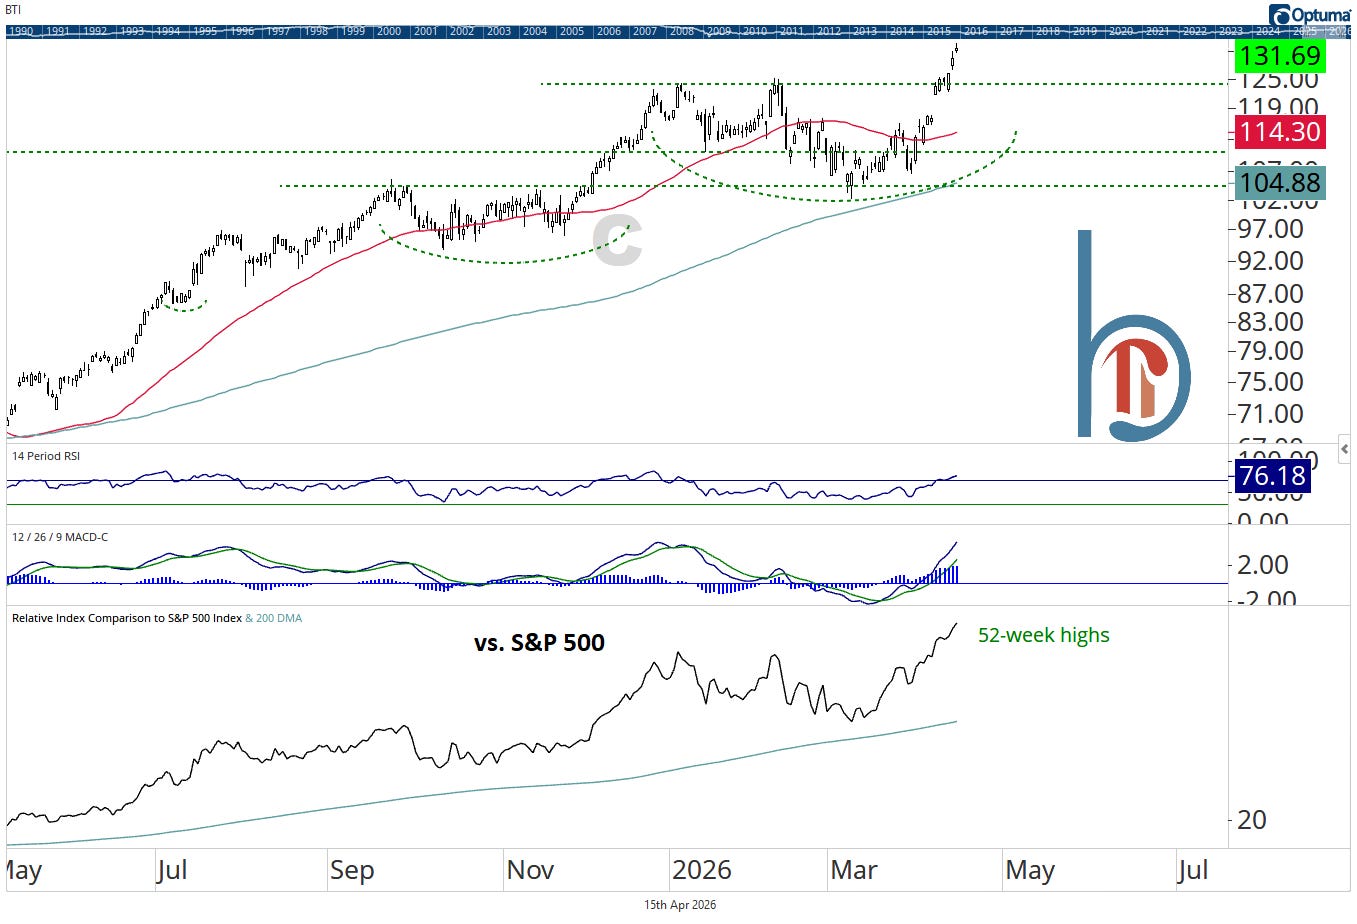The height and width of the screenshot is (924, 1357).
Task: Click the Mar label on date axis
Action: pos(854,870)
